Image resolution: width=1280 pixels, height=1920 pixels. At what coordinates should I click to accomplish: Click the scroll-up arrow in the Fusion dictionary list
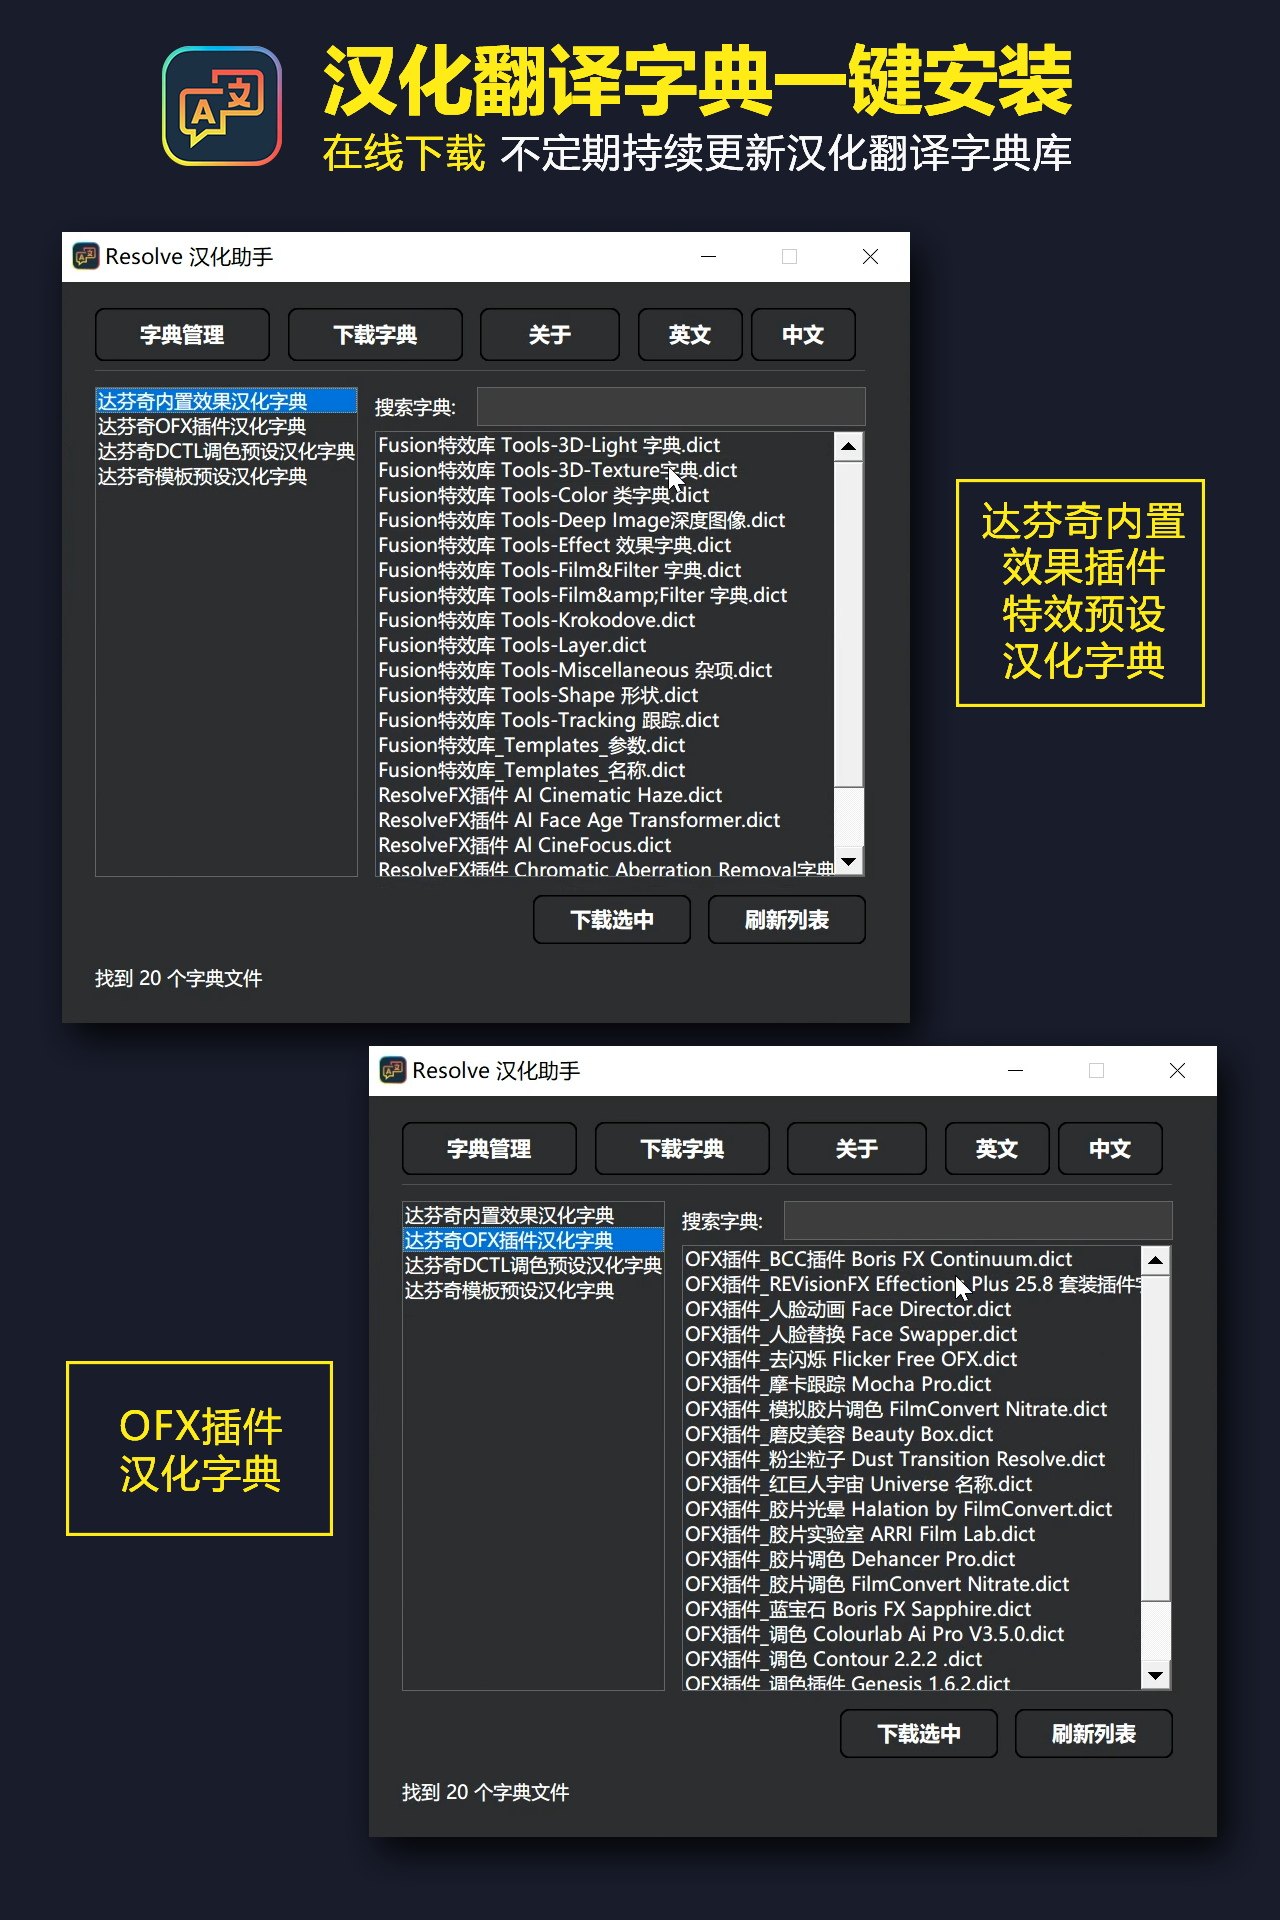point(849,446)
